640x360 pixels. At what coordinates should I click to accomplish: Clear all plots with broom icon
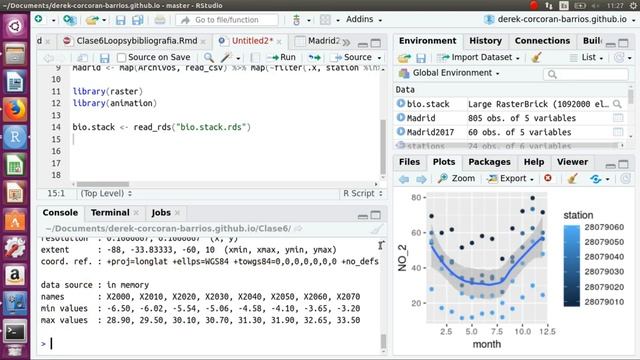click(x=572, y=178)
